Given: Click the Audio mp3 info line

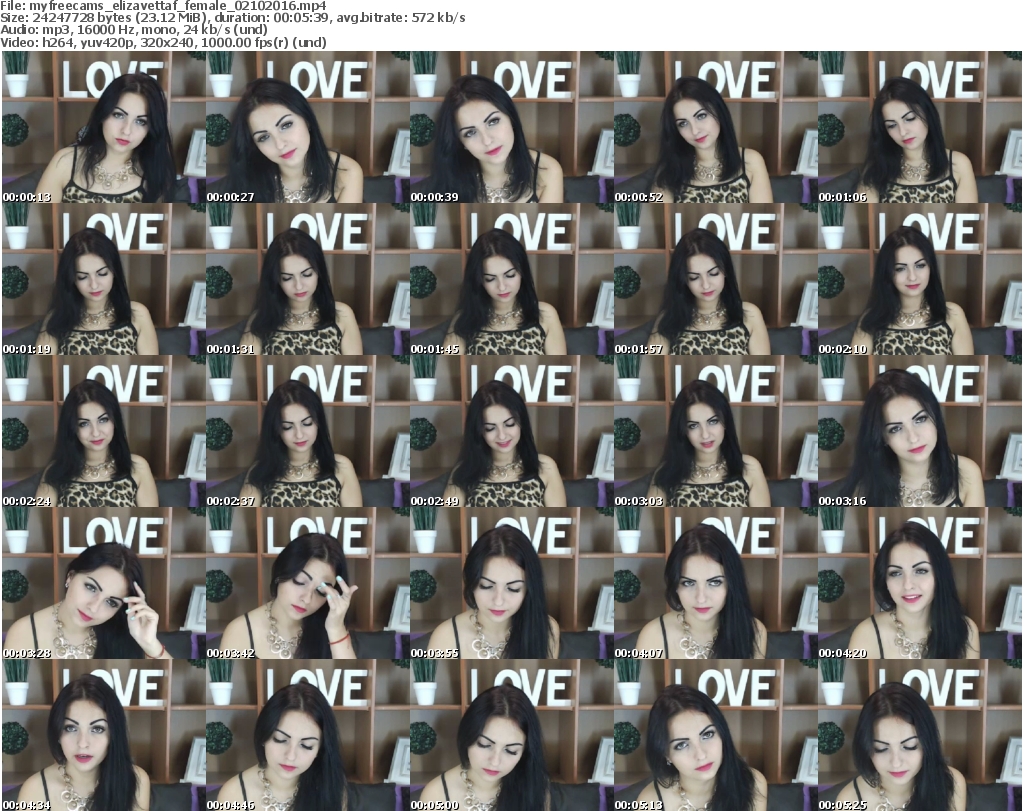Looking at the screenshot, I should 134,30.
